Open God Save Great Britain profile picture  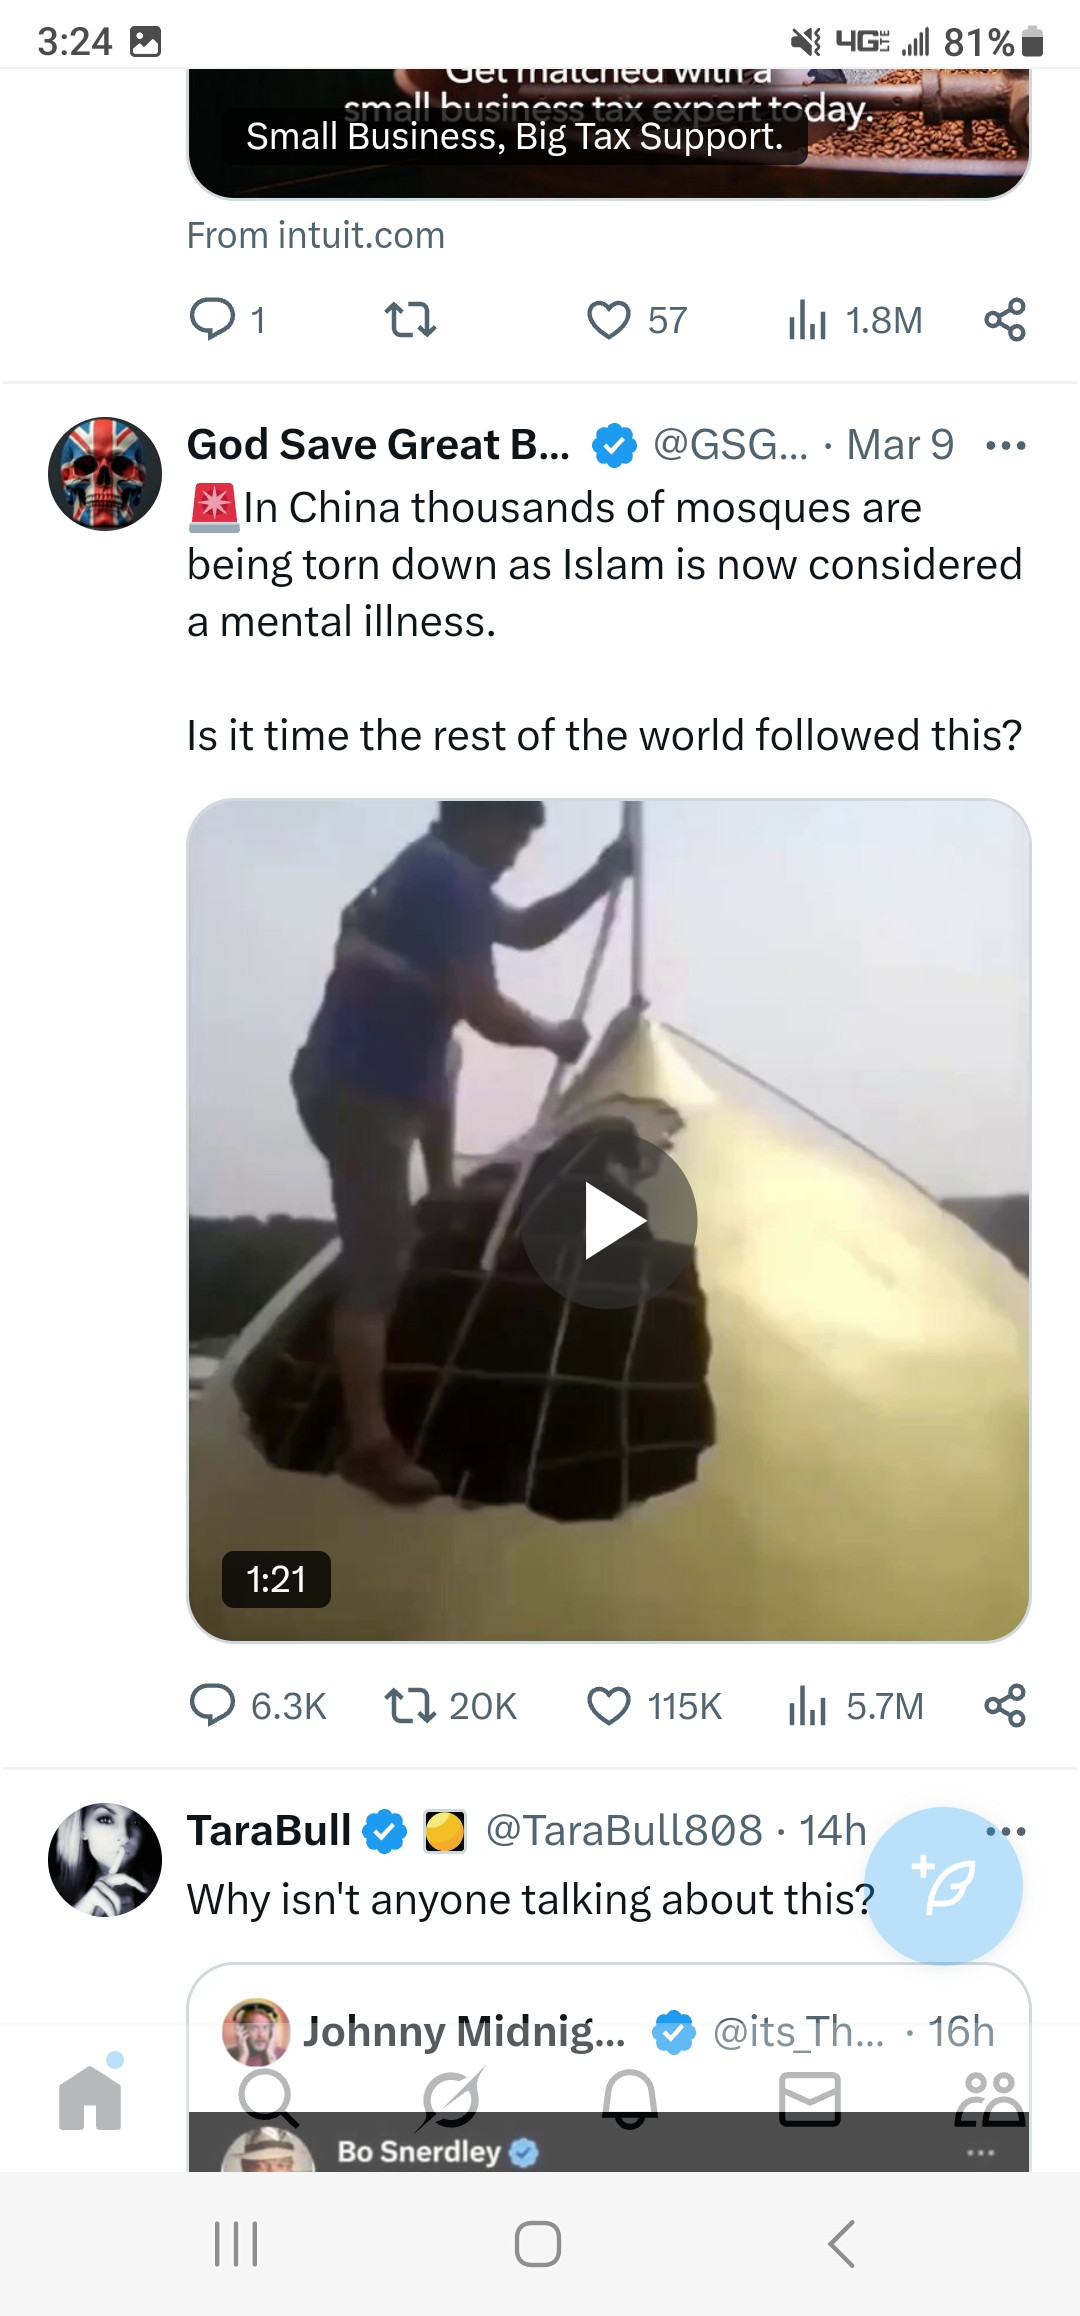(x=105, y=474)
